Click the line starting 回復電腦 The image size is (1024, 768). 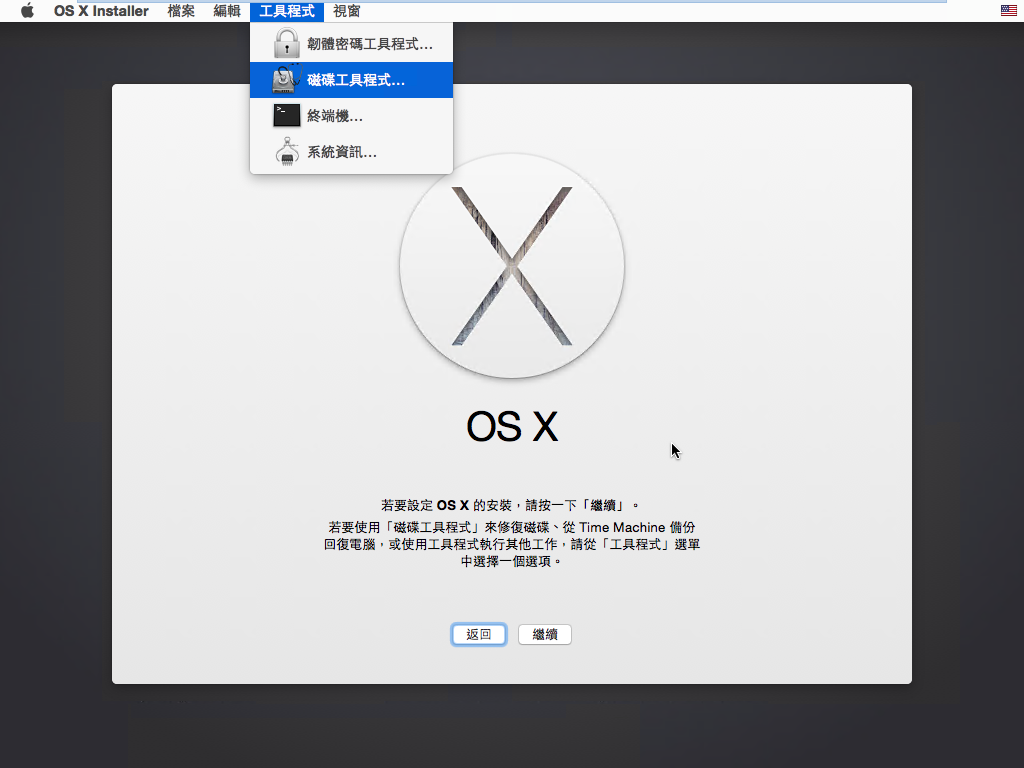[x=512, y=544]
